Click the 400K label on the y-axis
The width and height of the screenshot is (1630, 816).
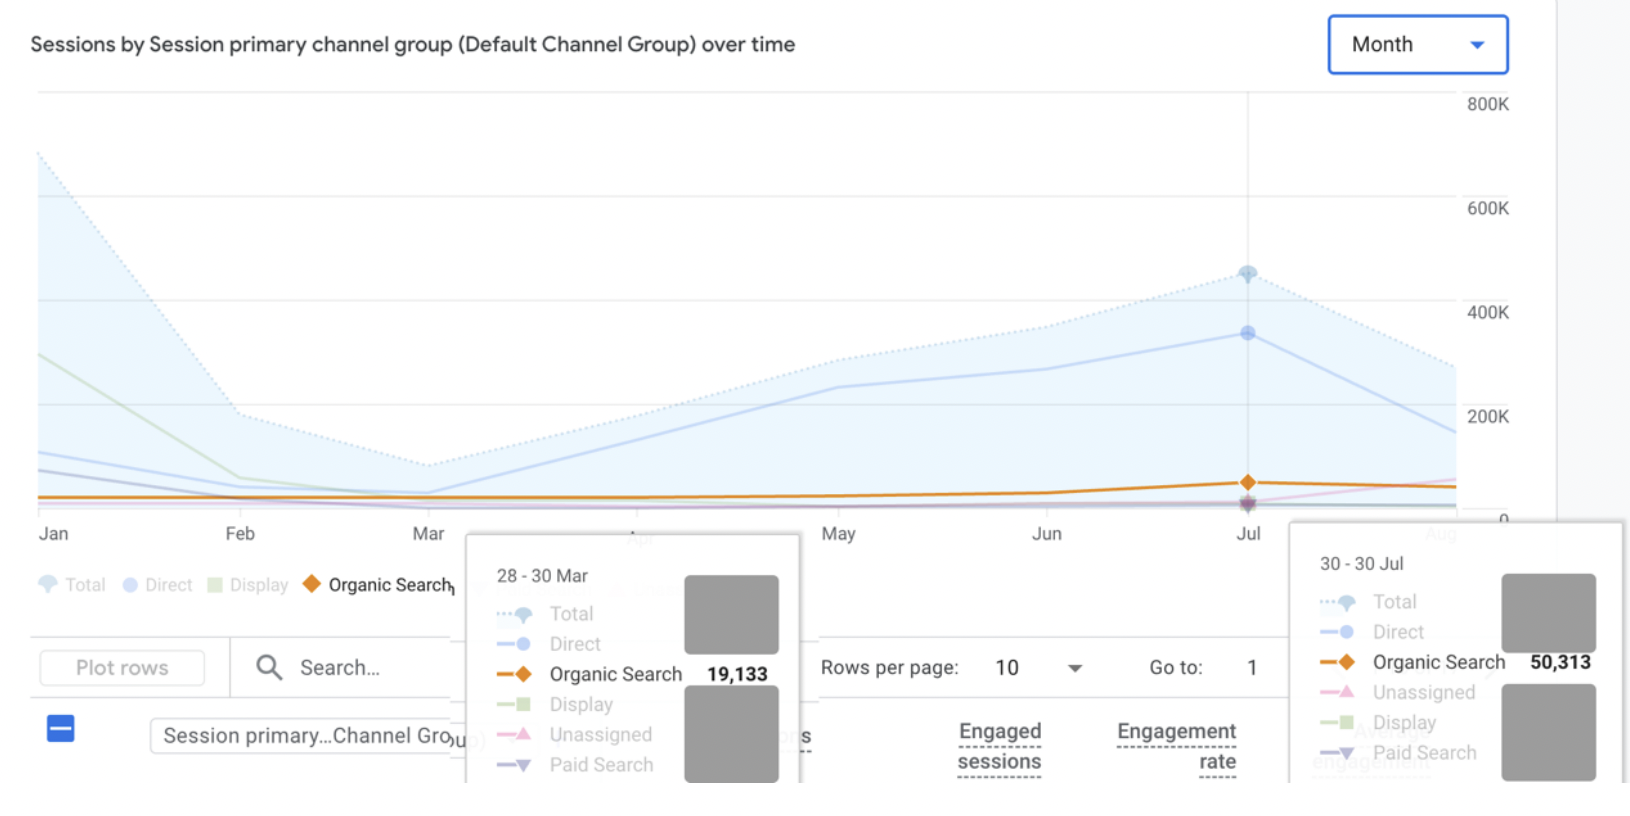point(1488,313)
